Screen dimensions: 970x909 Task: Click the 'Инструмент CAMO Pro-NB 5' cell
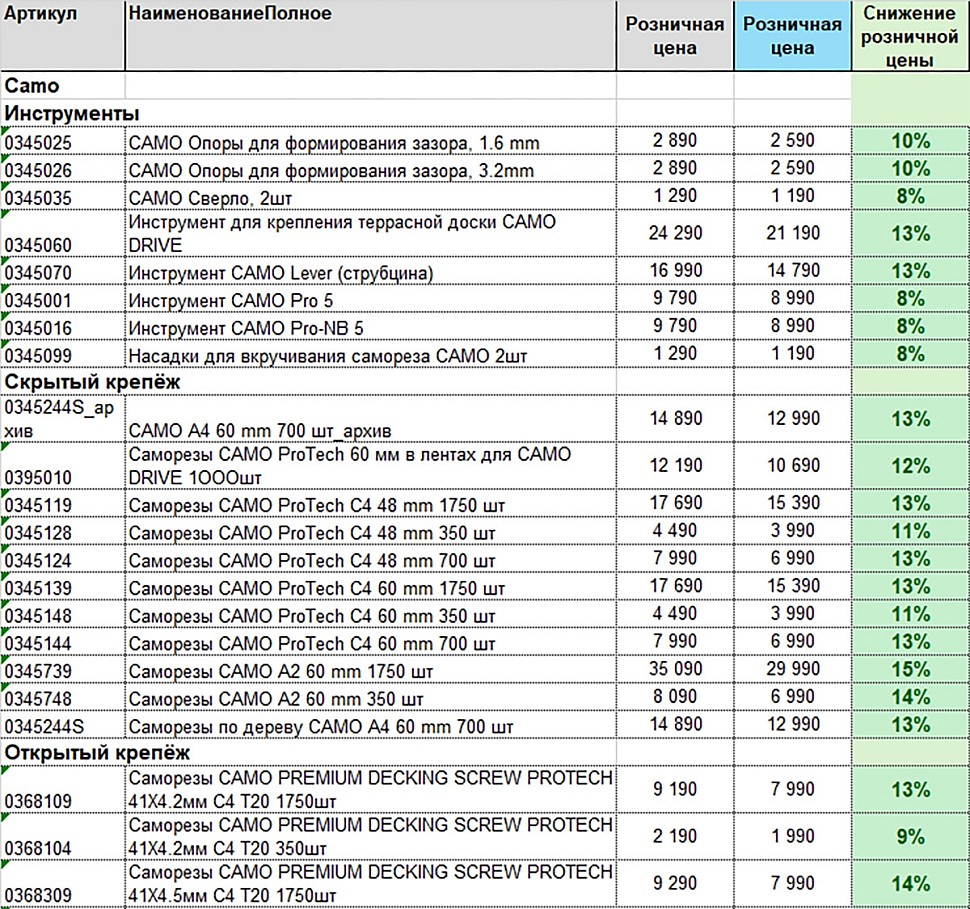[x=371, y=327]
